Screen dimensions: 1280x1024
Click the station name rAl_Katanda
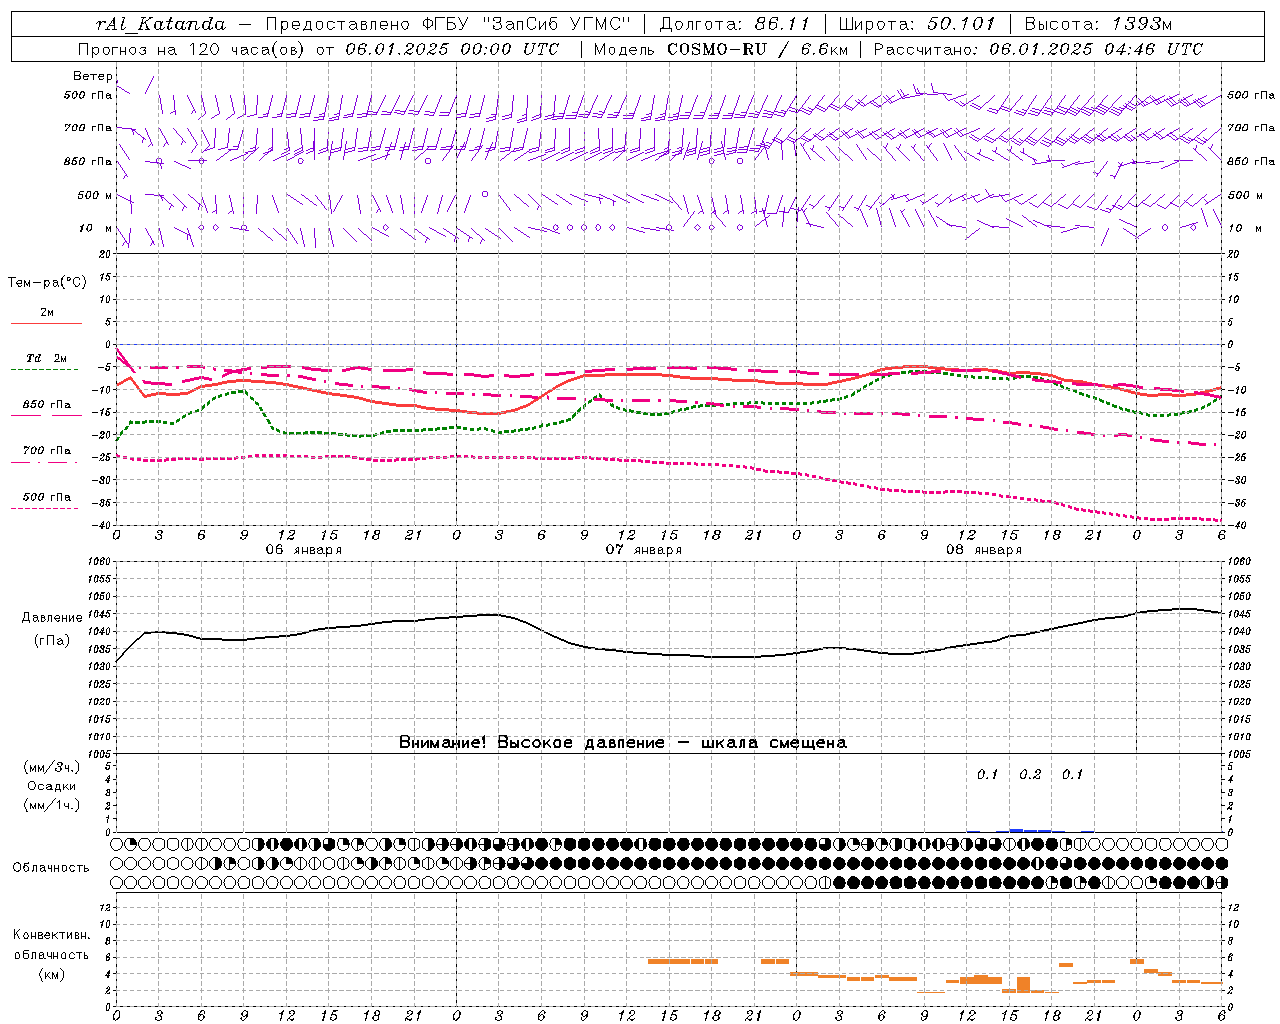(x=162, y=24)
